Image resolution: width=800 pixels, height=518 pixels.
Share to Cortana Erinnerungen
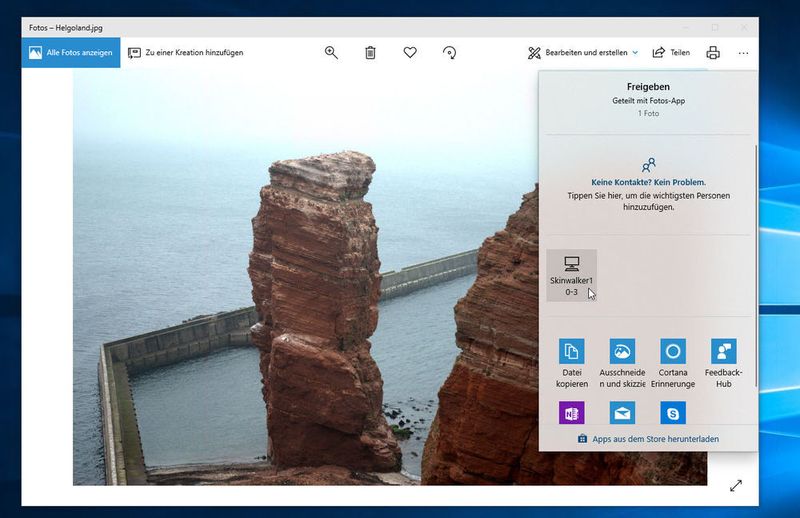(x=673, y=363)
